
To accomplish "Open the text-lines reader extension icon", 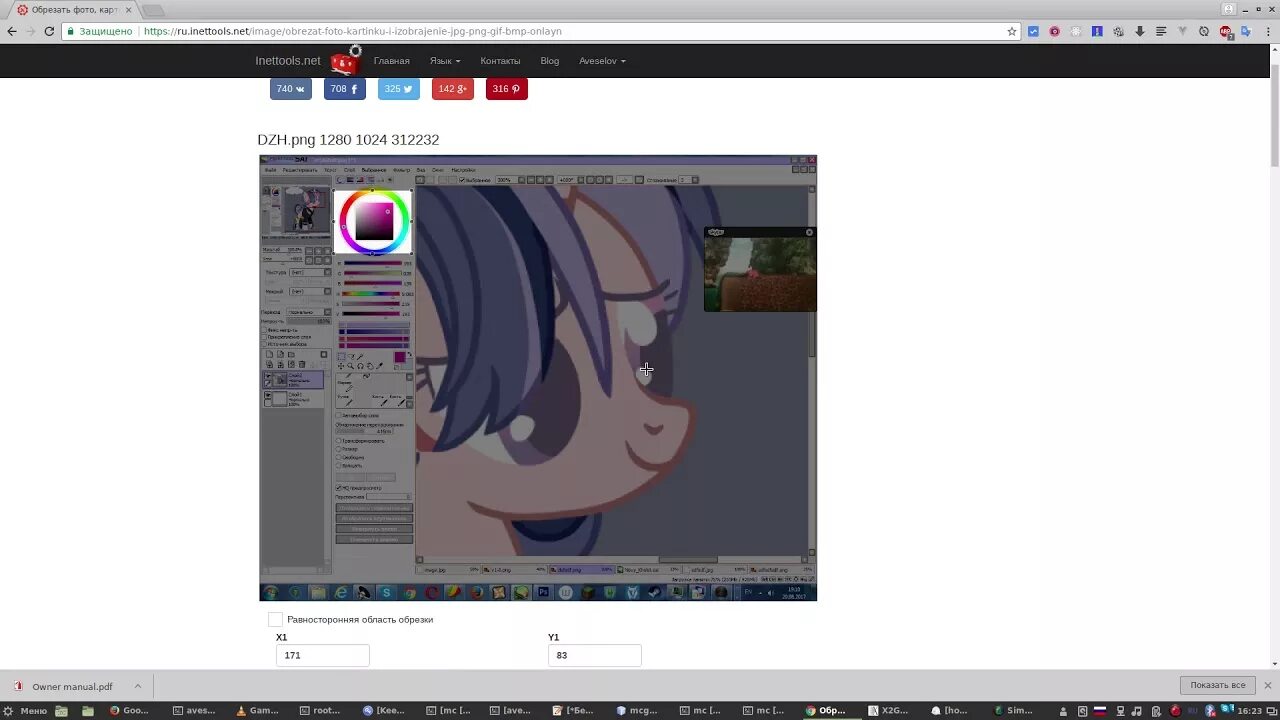I will [x=1161, y=31].
